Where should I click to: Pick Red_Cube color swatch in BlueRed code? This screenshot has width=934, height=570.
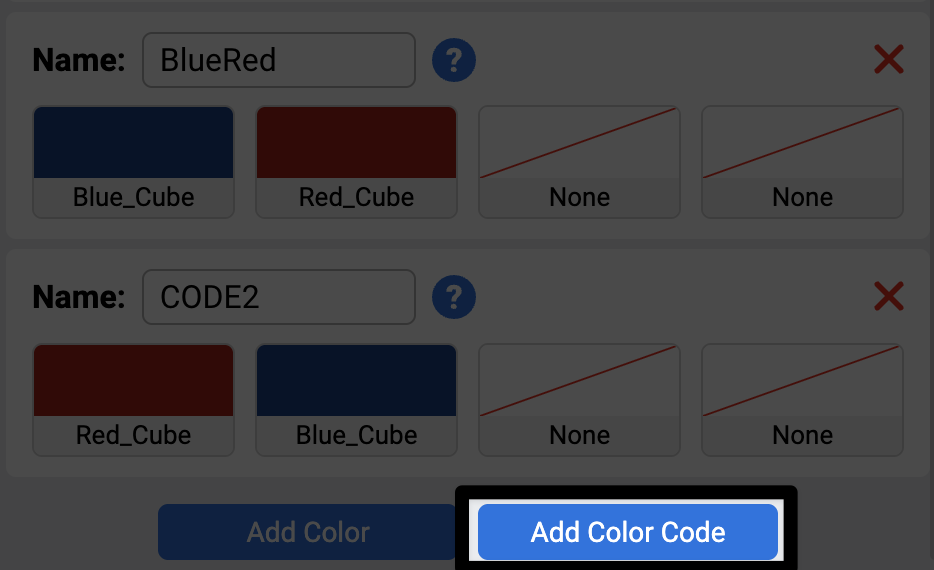357,143
